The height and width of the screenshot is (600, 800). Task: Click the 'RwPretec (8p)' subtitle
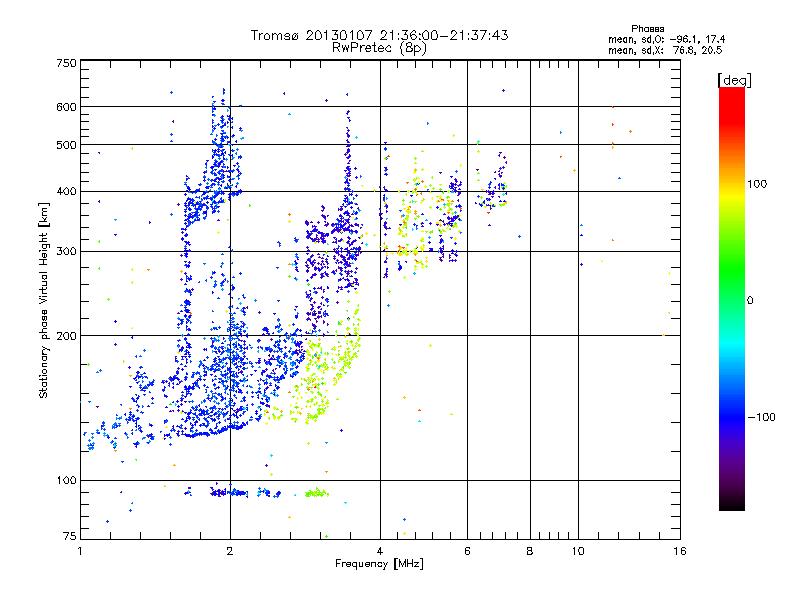tap(379, 48)
